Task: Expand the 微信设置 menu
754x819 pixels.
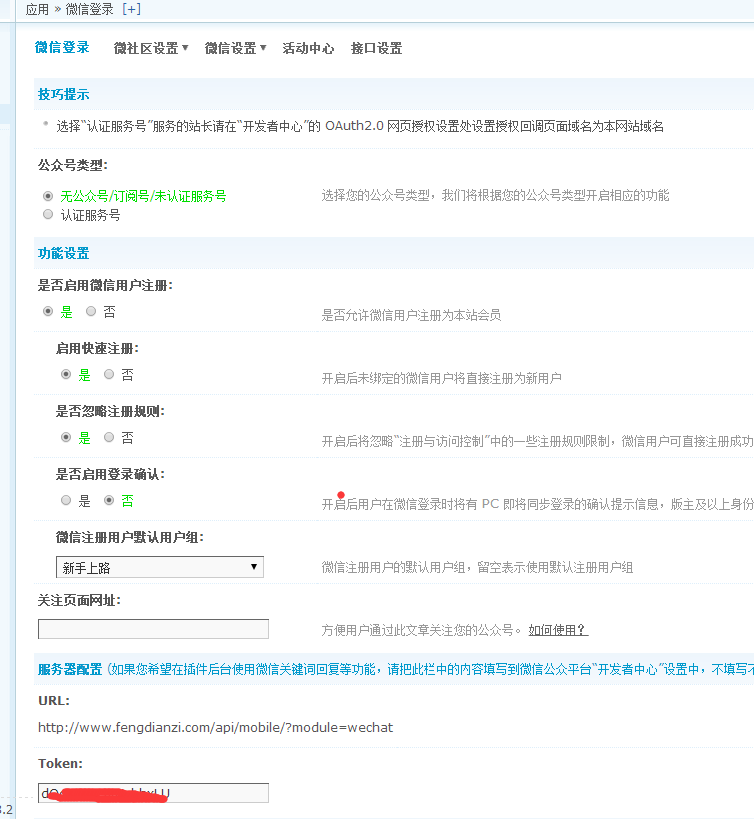Action: point(235,48)
